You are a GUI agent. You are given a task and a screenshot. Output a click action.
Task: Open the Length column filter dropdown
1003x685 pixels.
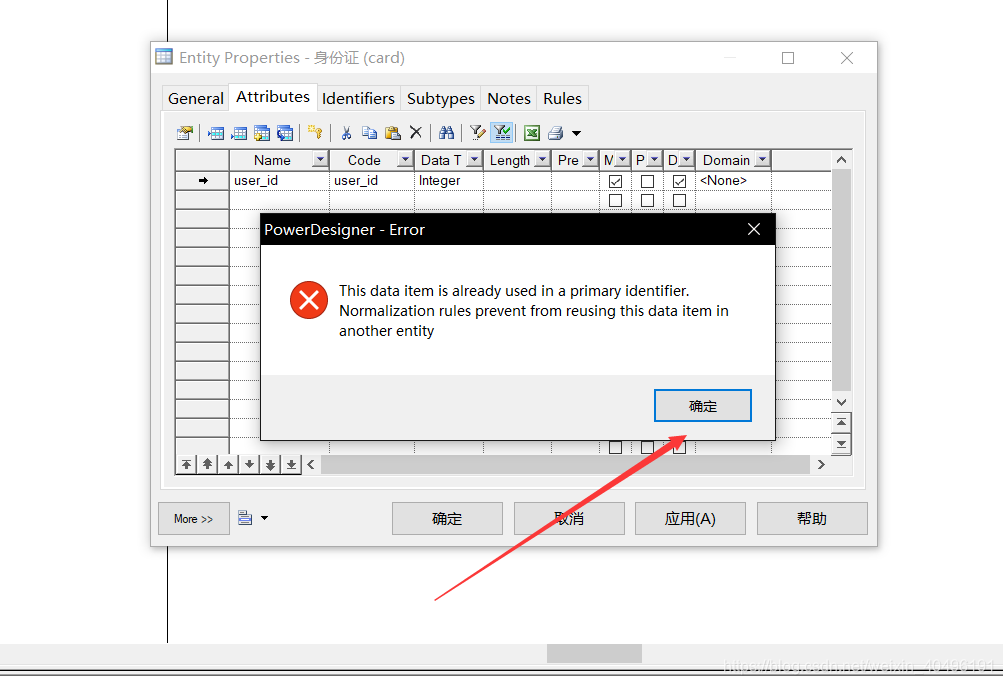coord(542,159)
